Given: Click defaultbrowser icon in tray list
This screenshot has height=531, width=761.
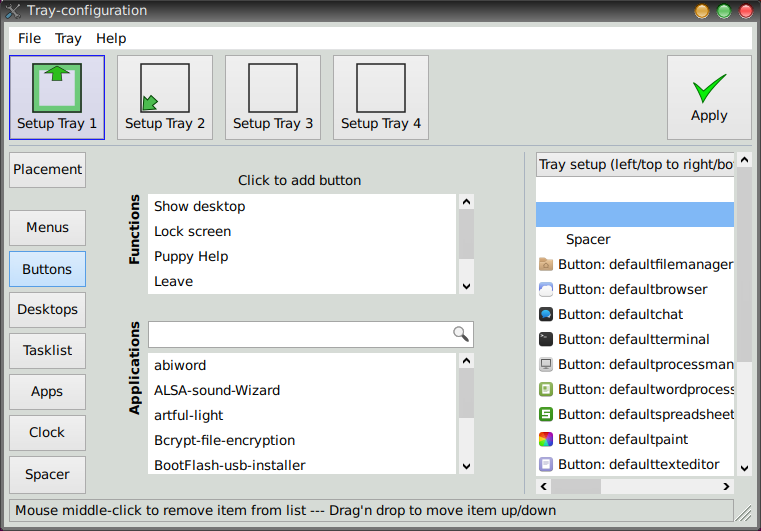Looking at the screenshot, I should click(546, 289).
